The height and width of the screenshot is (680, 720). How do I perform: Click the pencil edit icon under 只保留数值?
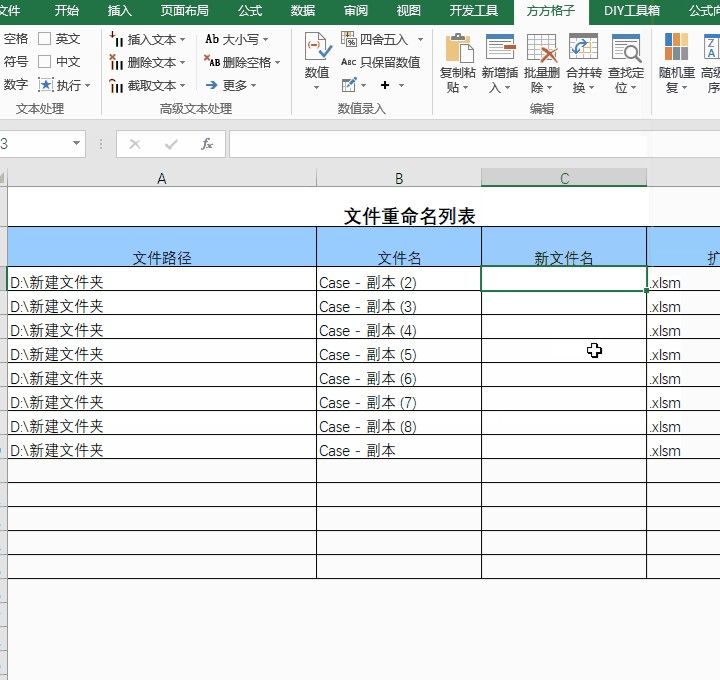[x=349, y=85]
